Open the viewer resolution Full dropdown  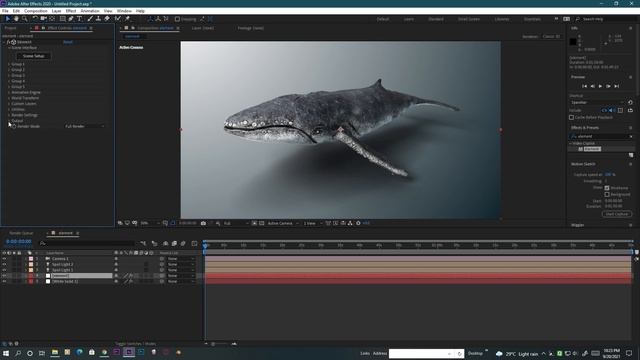coord(236,223)
